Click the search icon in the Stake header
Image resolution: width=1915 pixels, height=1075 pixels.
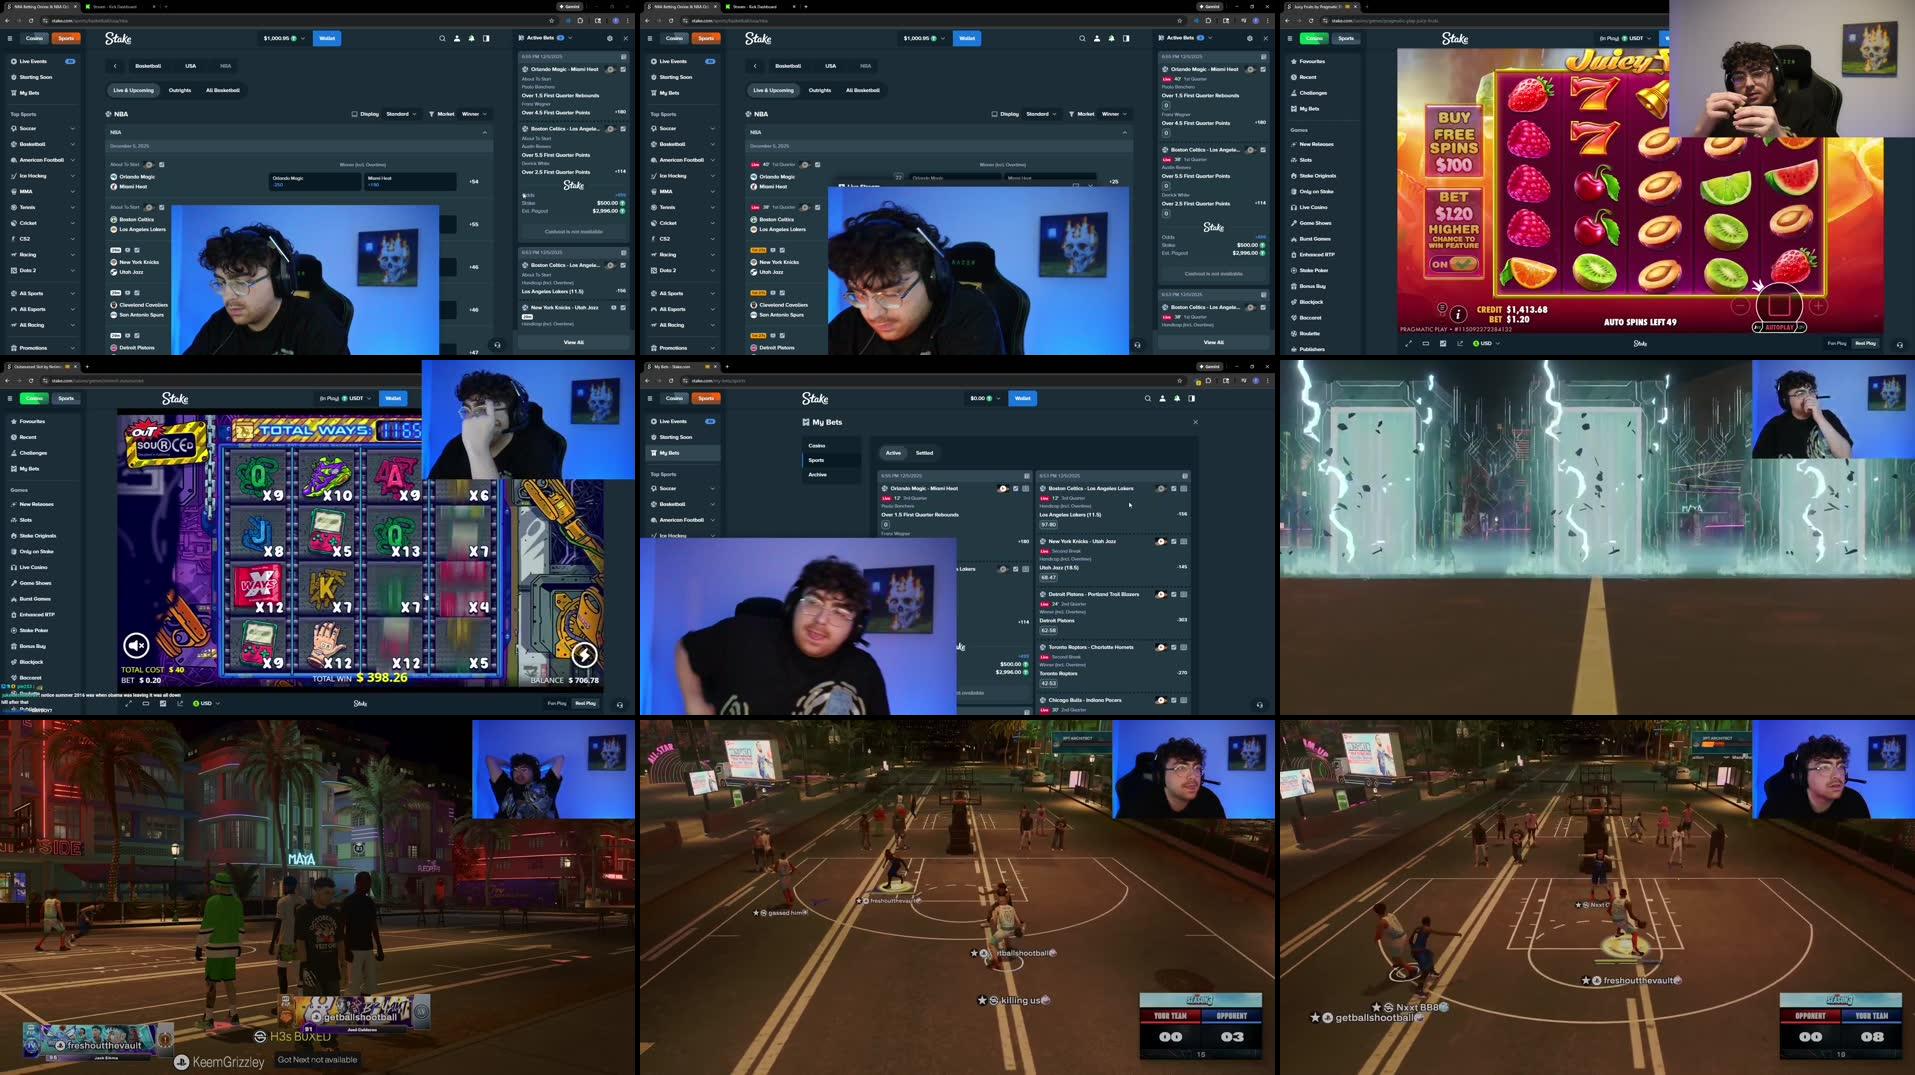[x=441, y=38]
